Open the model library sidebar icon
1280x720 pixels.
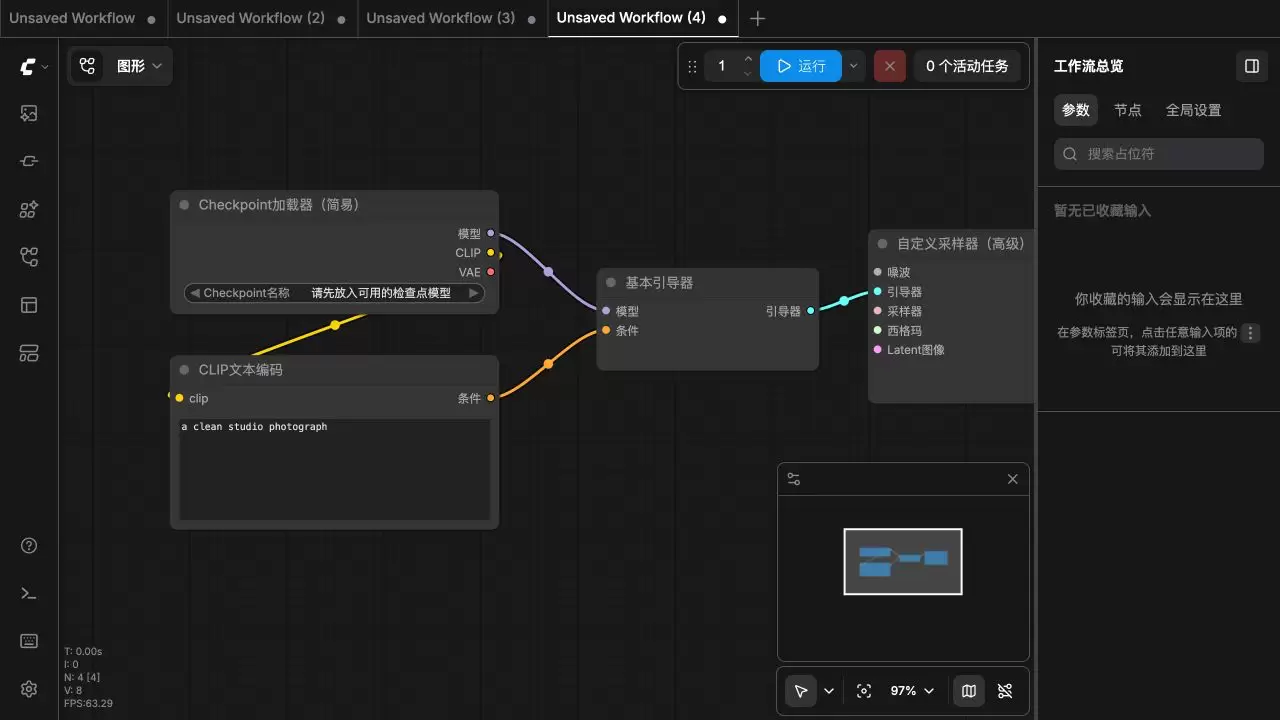[x=29, y=210]
